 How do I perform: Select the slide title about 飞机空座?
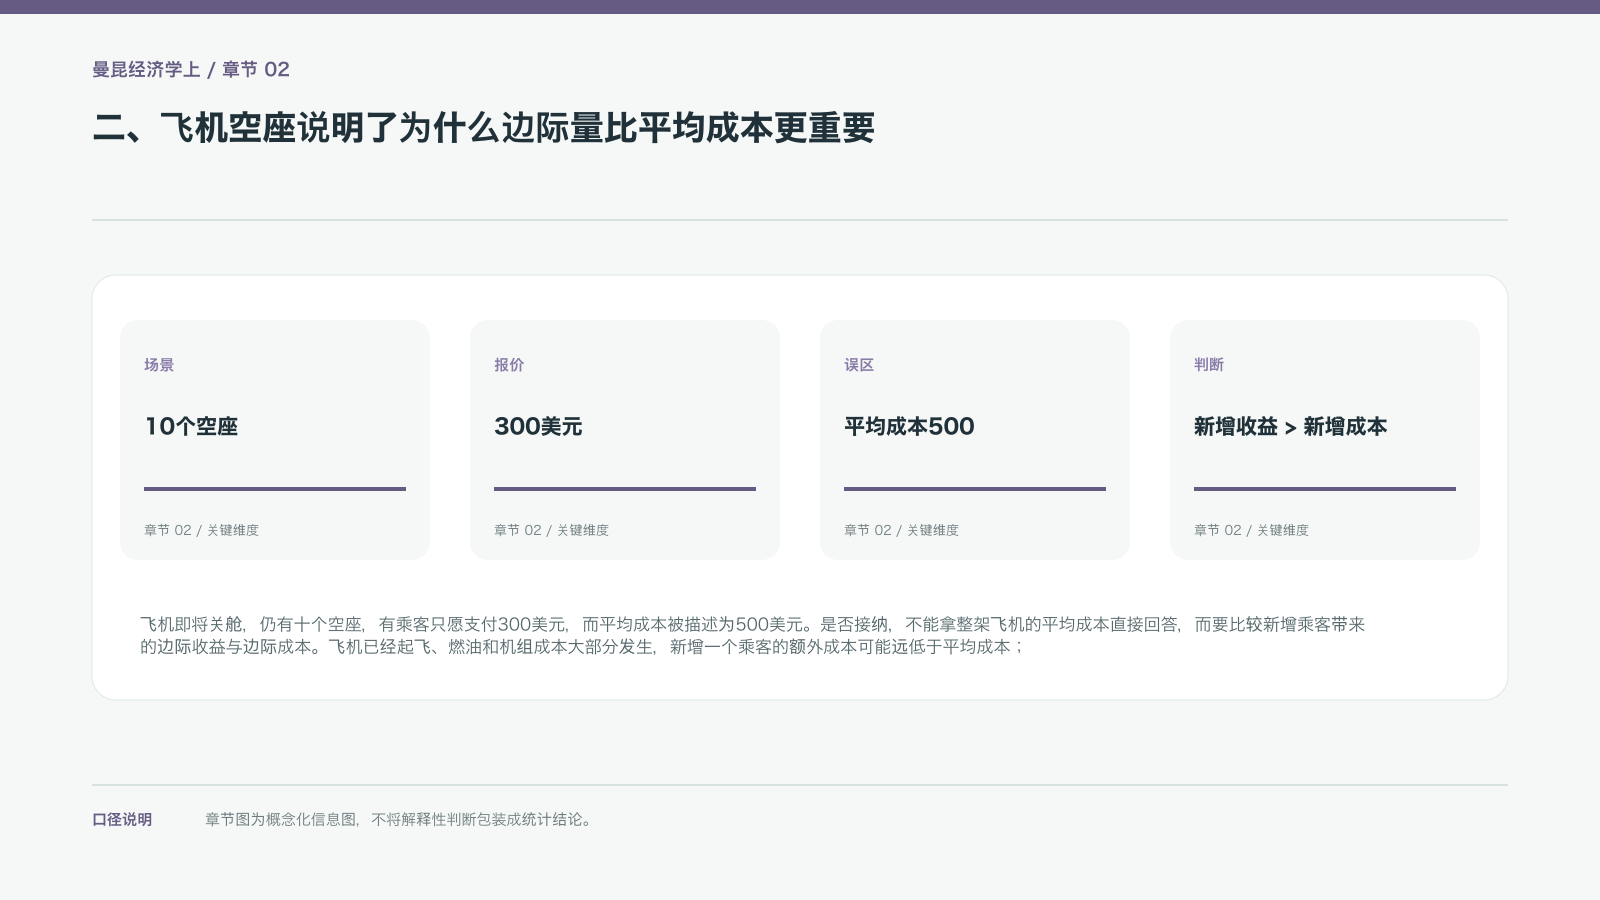click(484, 128)
